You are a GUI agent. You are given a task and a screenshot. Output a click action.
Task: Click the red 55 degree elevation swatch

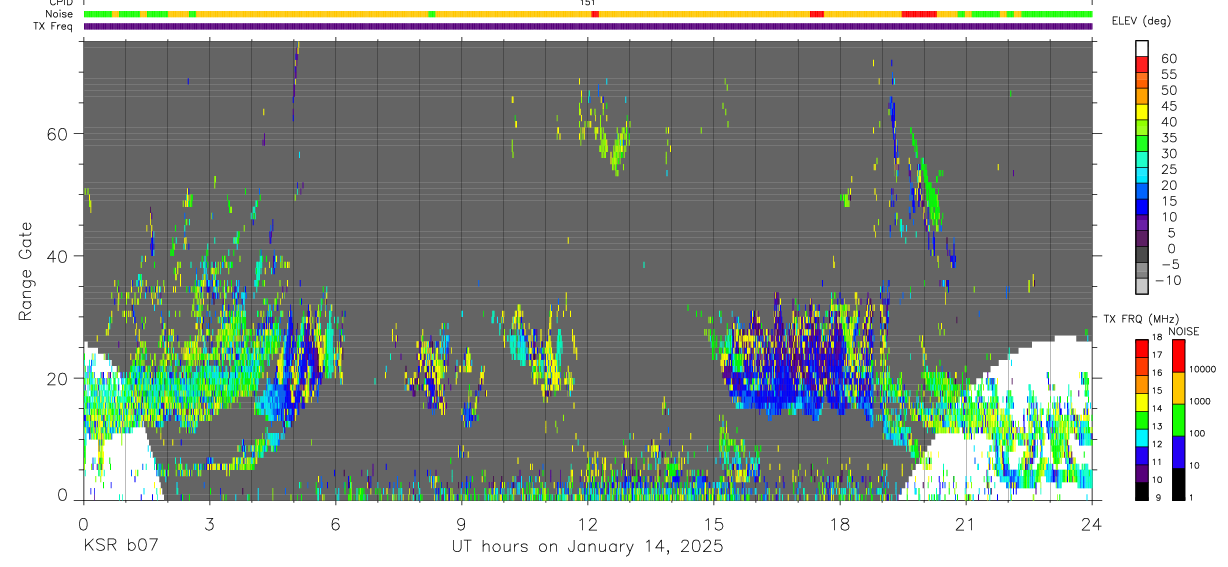[x=1142, y=65]
